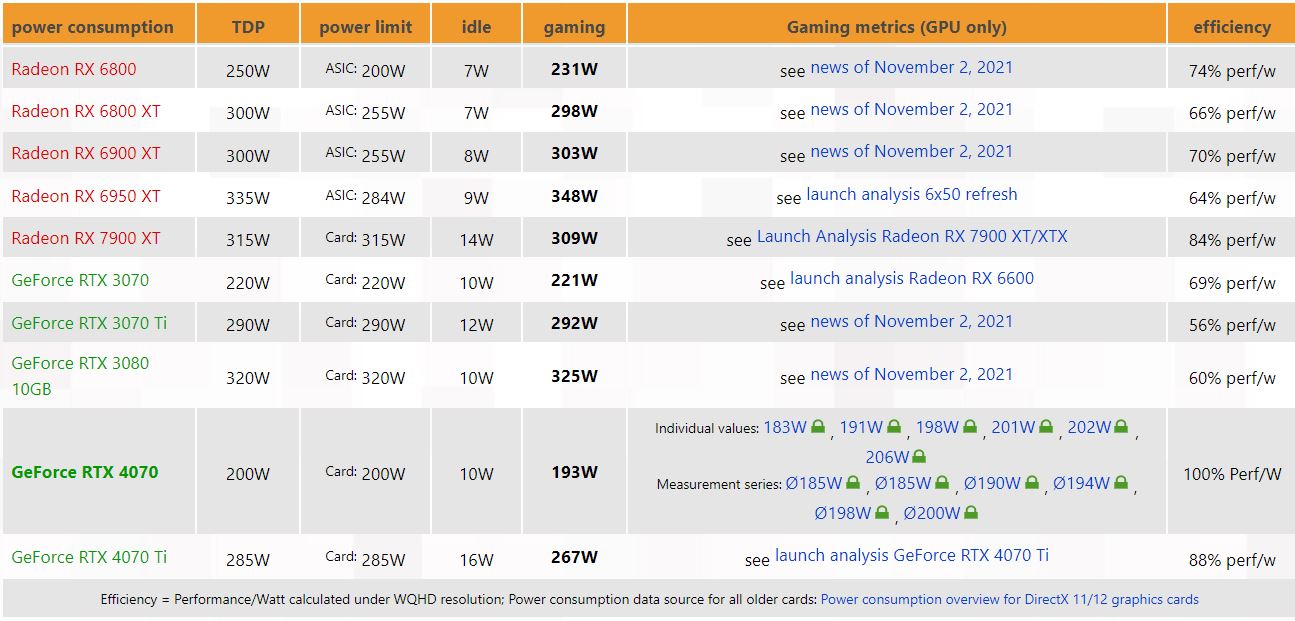Click the lock icon after 191W
This screenshot has width=1295, height=621.
[x=894, y=427]
